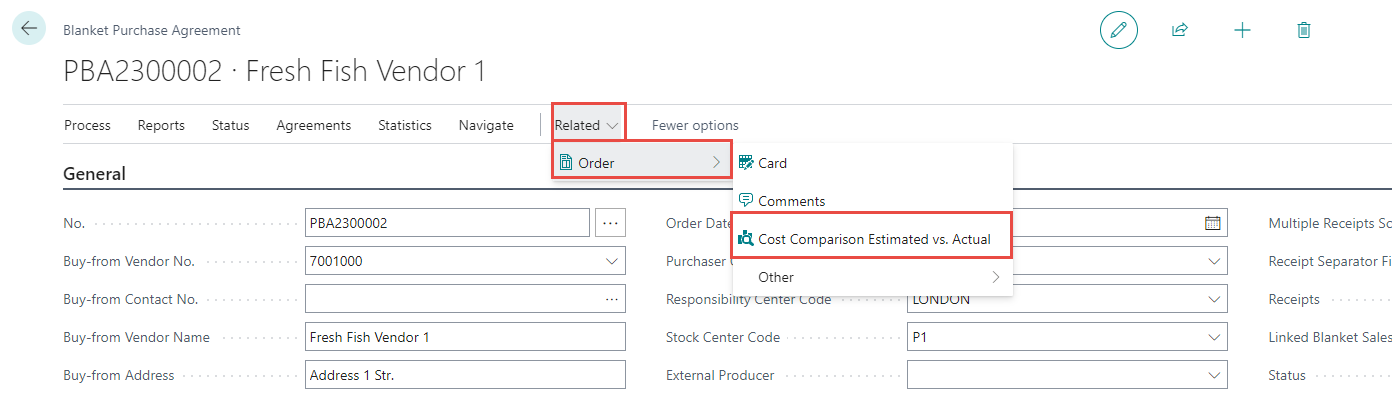This screenshot has width=1392, height=395.
Task: Open the External Producer dropdown
Action: pos(1215,375)
